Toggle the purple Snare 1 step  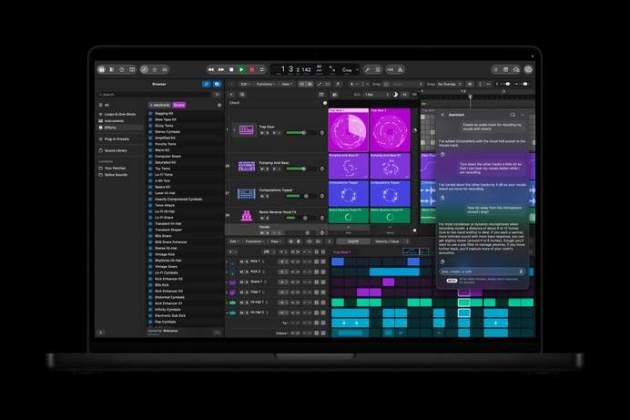(388, 282)
